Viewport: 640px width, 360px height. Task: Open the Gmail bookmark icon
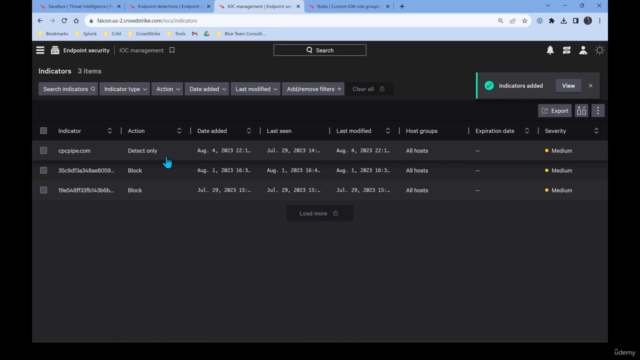click(x=195, y=34)
